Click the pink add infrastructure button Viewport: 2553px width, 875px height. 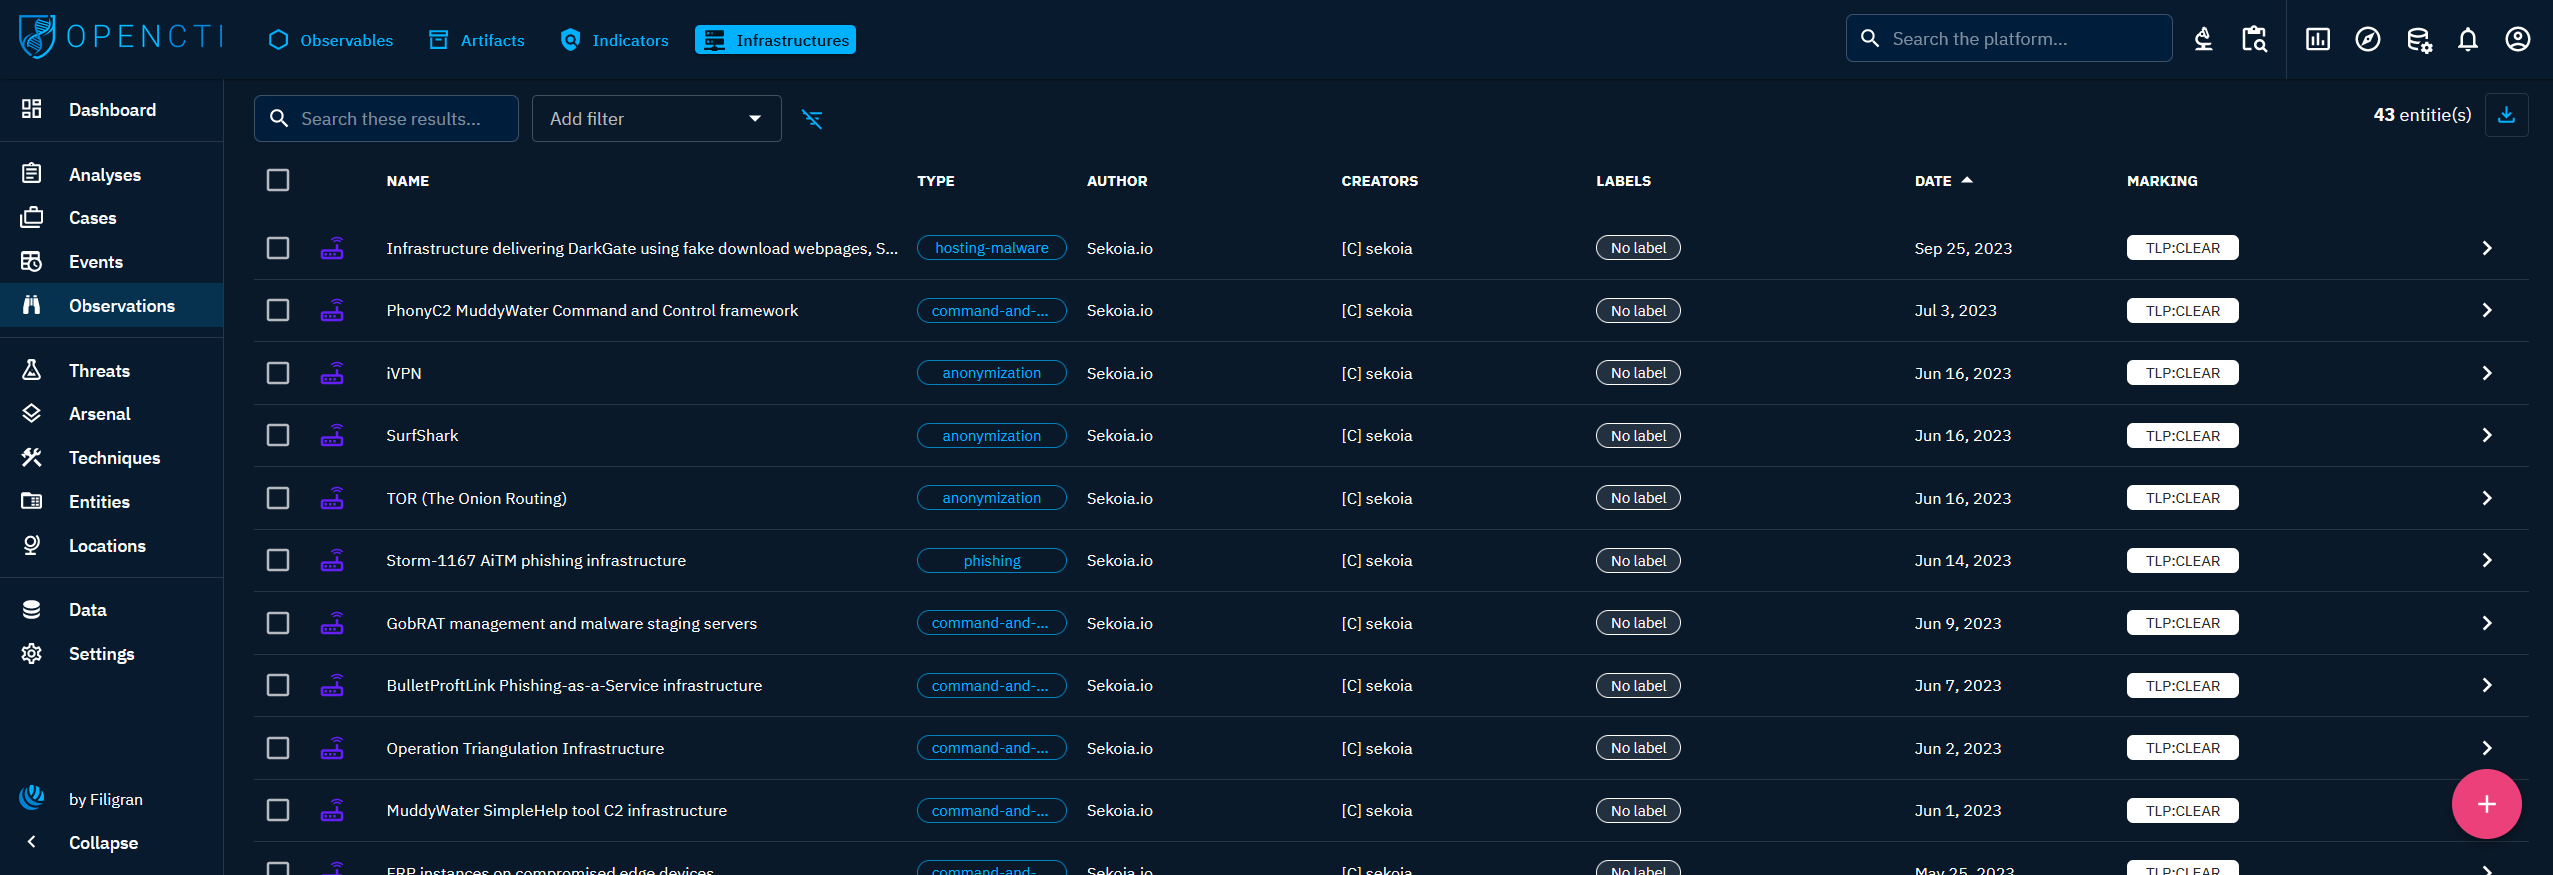[2485, 804]
